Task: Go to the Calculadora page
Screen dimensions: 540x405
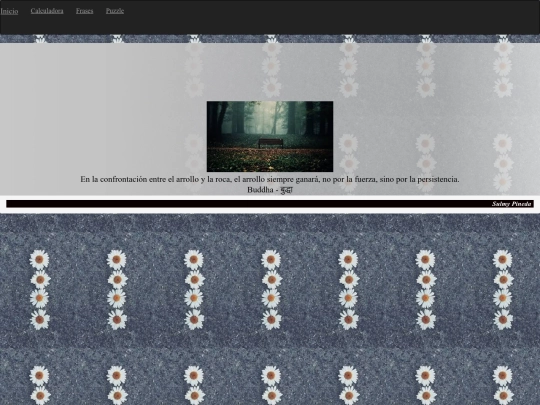Action: click(47, 11)
